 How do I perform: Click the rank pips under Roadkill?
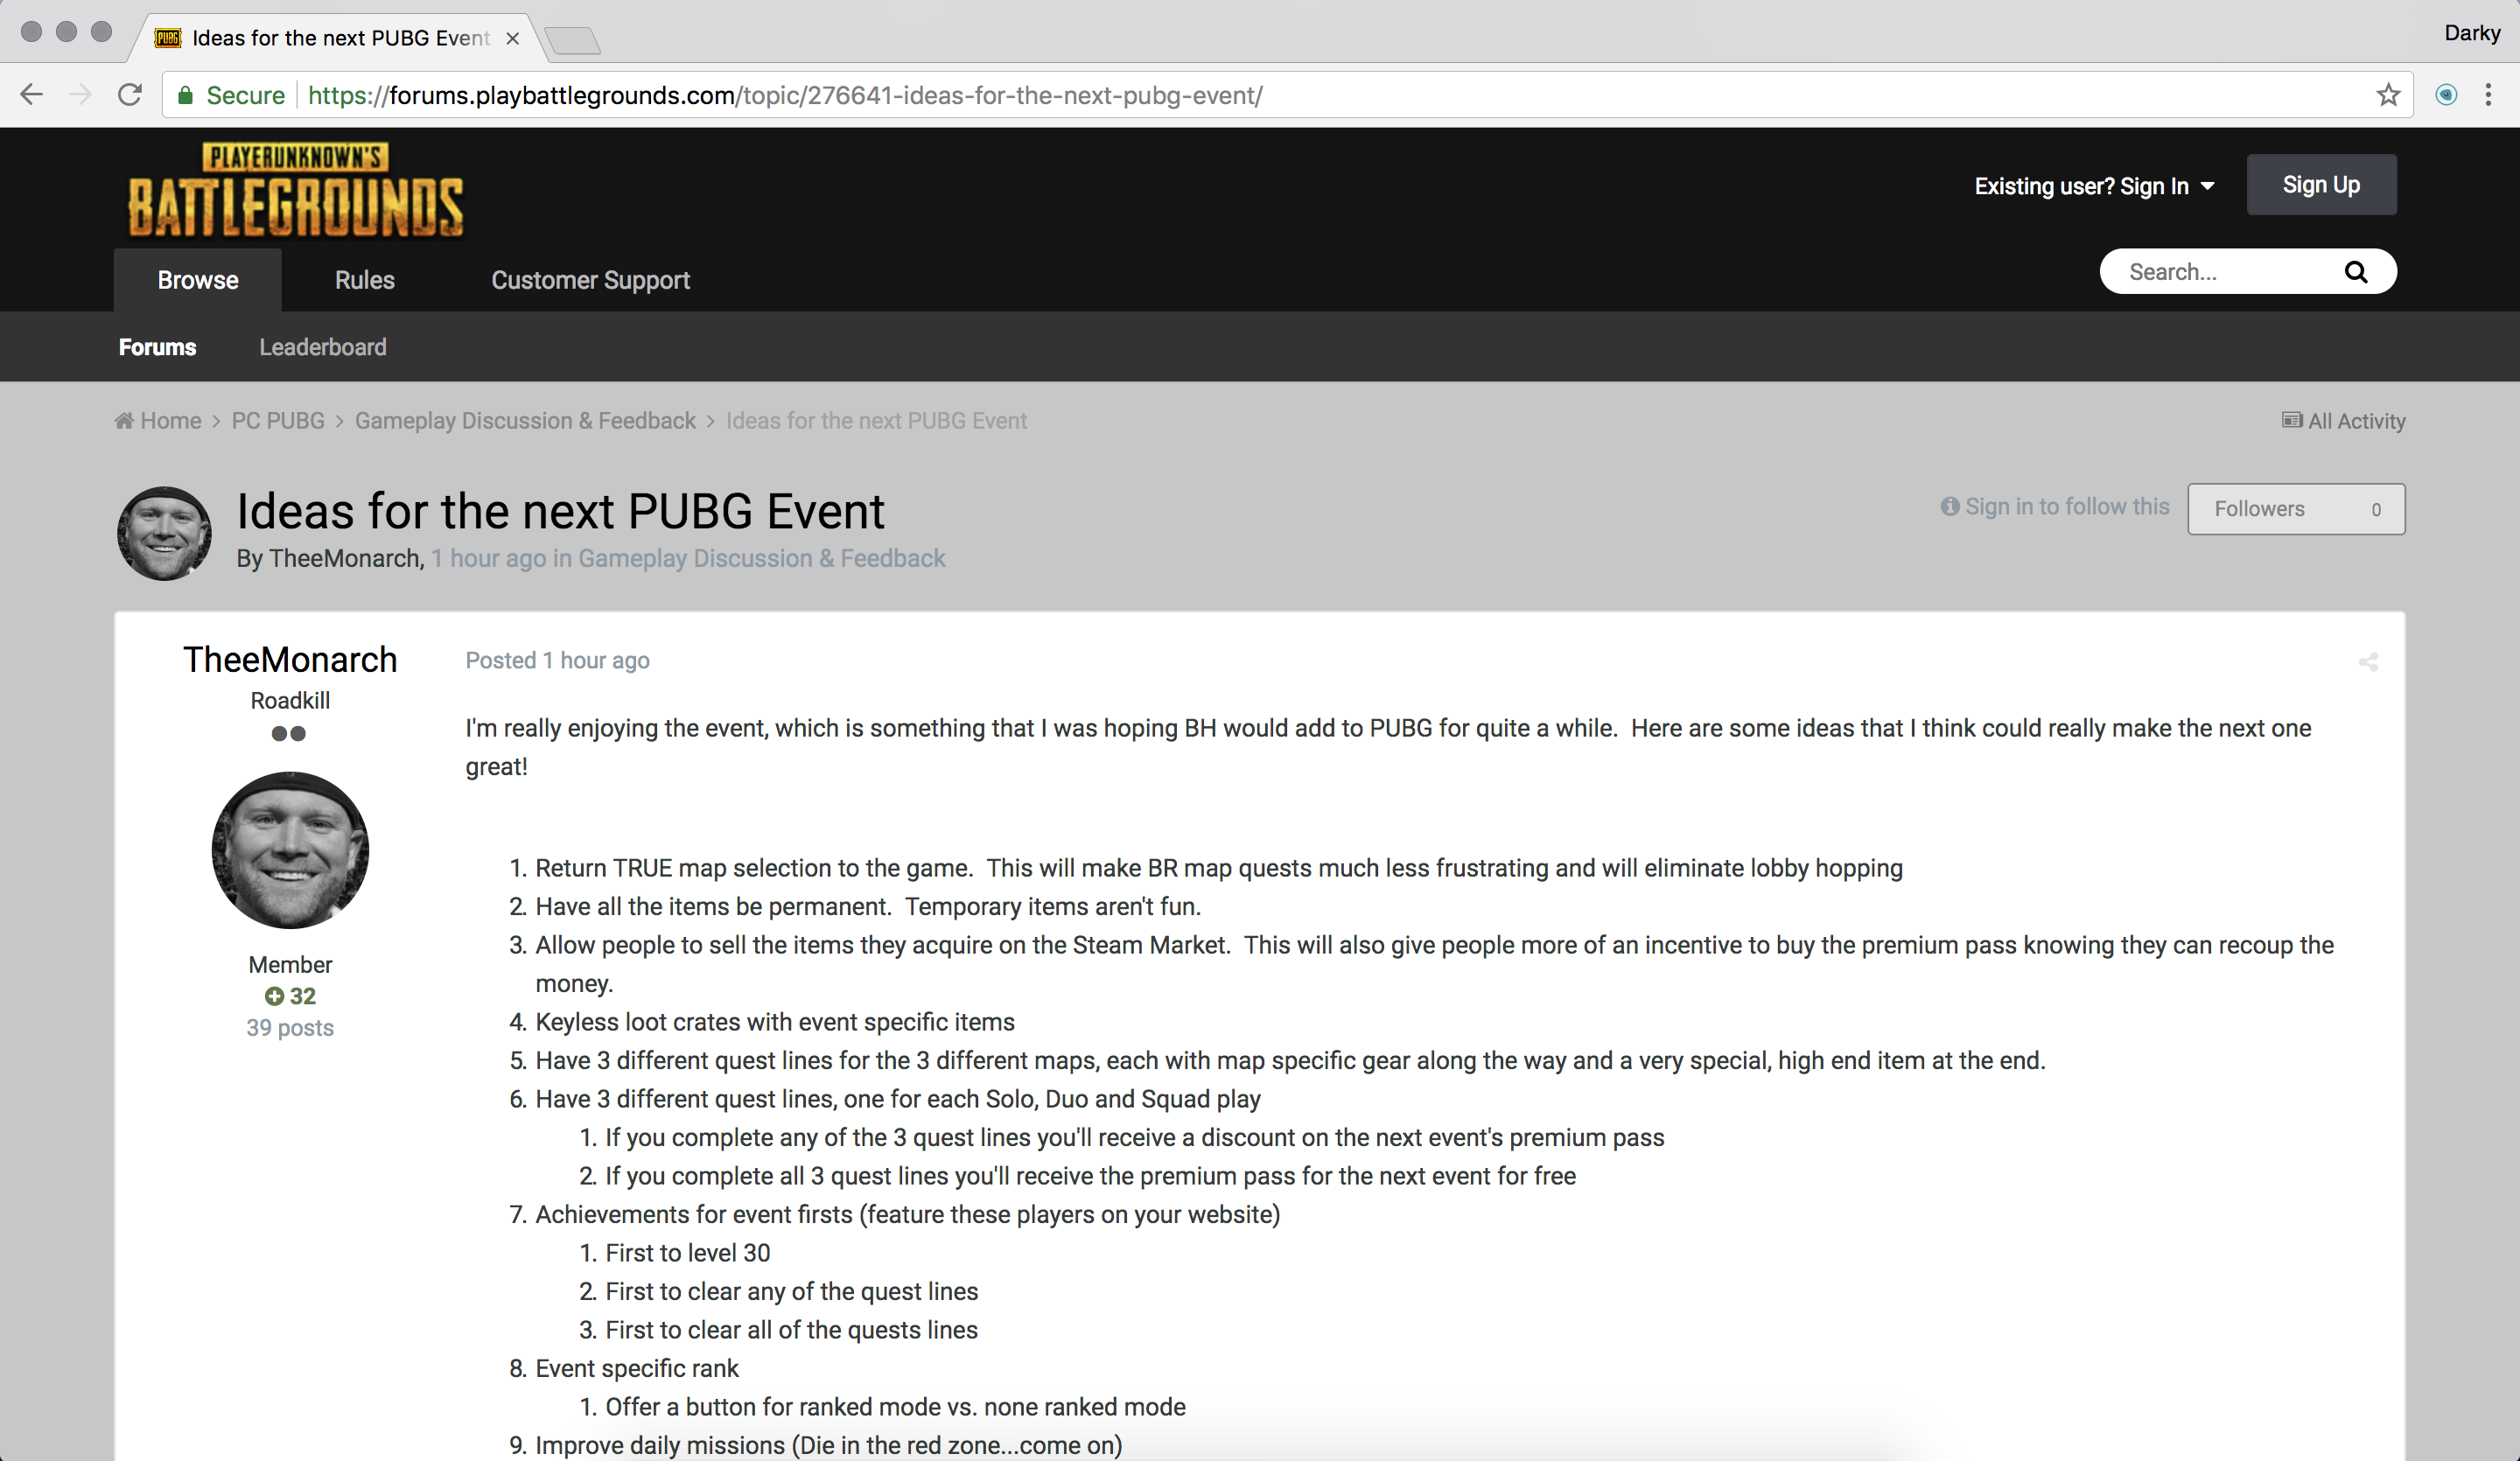point(289,734)
